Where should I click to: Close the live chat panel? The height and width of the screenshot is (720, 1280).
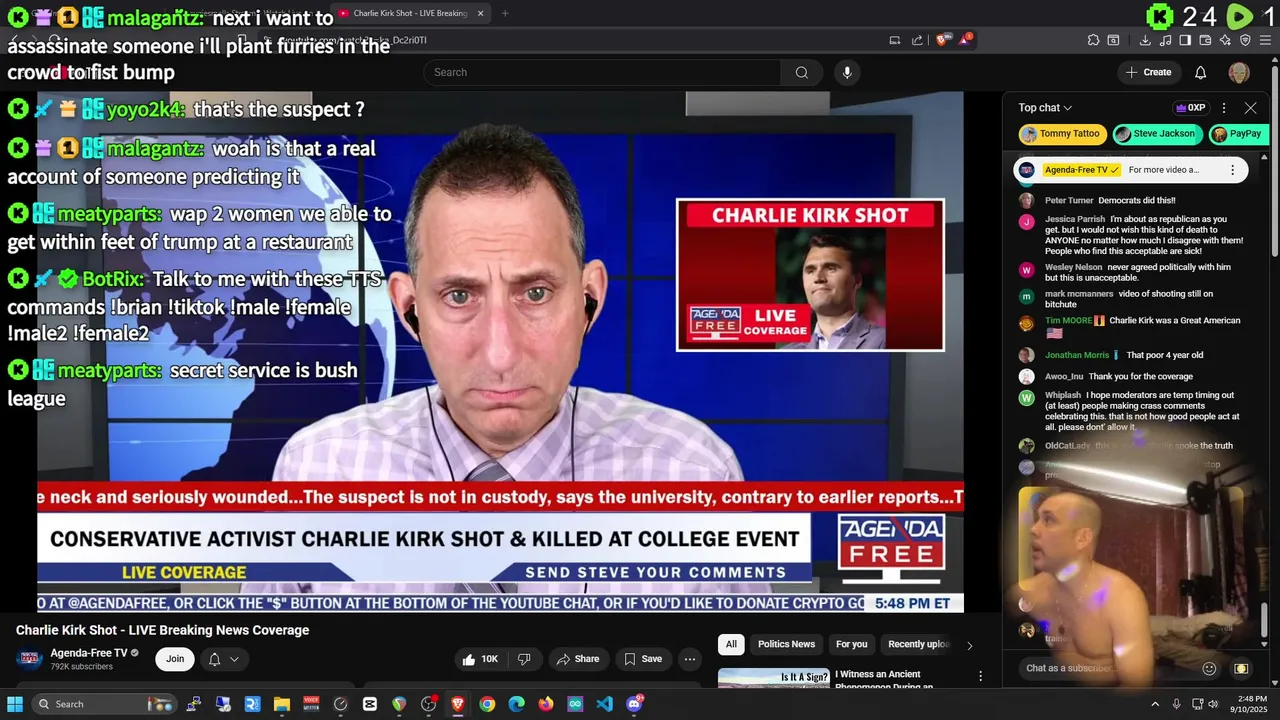[x=1250, y=108]
